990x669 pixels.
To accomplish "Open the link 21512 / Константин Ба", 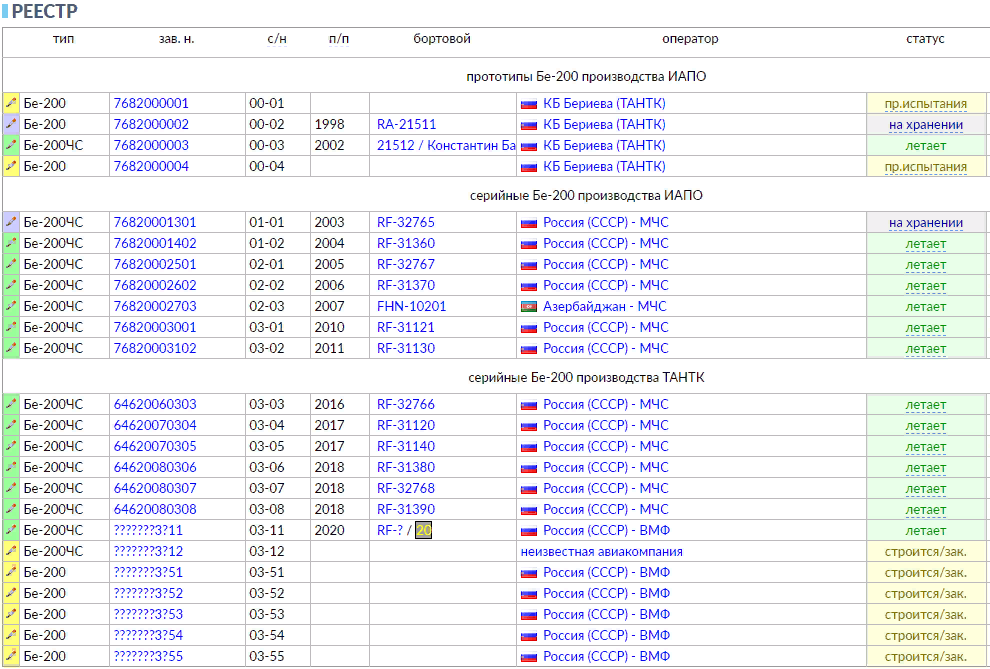I will click(446, 145).
